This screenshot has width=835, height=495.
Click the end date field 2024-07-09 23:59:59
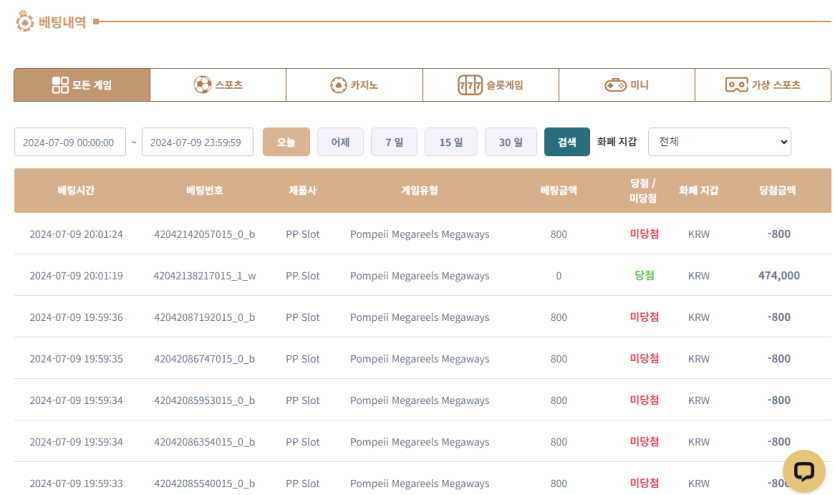click(x=198, y=142)
